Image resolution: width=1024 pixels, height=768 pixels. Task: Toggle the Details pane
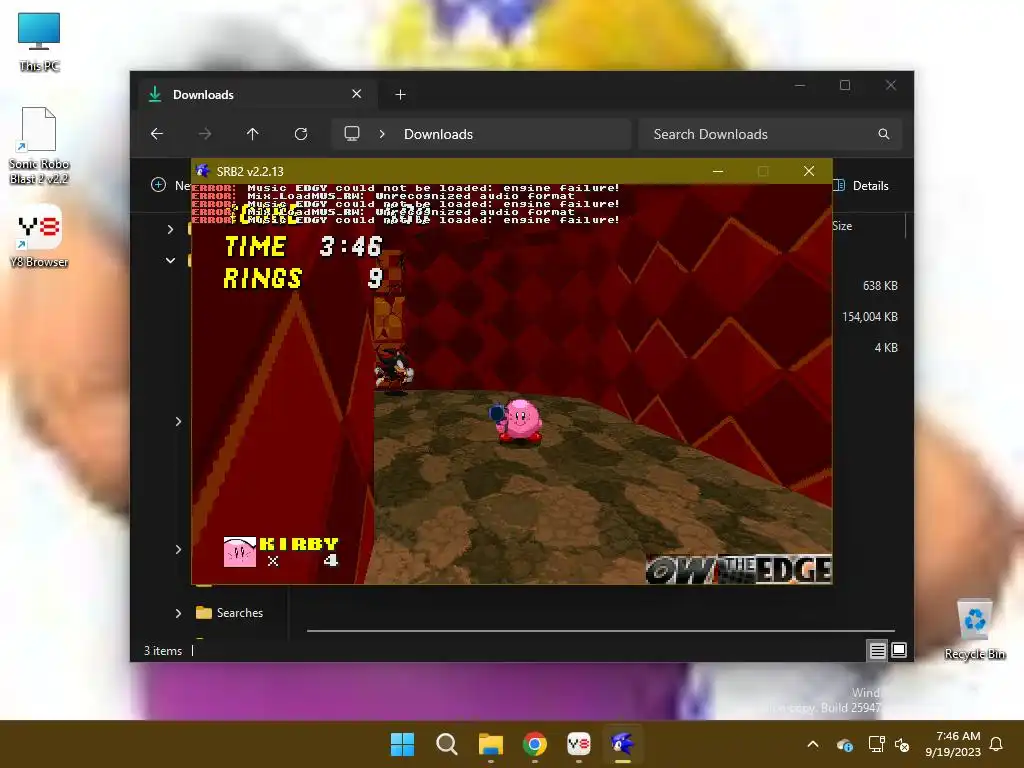point(862,185)
